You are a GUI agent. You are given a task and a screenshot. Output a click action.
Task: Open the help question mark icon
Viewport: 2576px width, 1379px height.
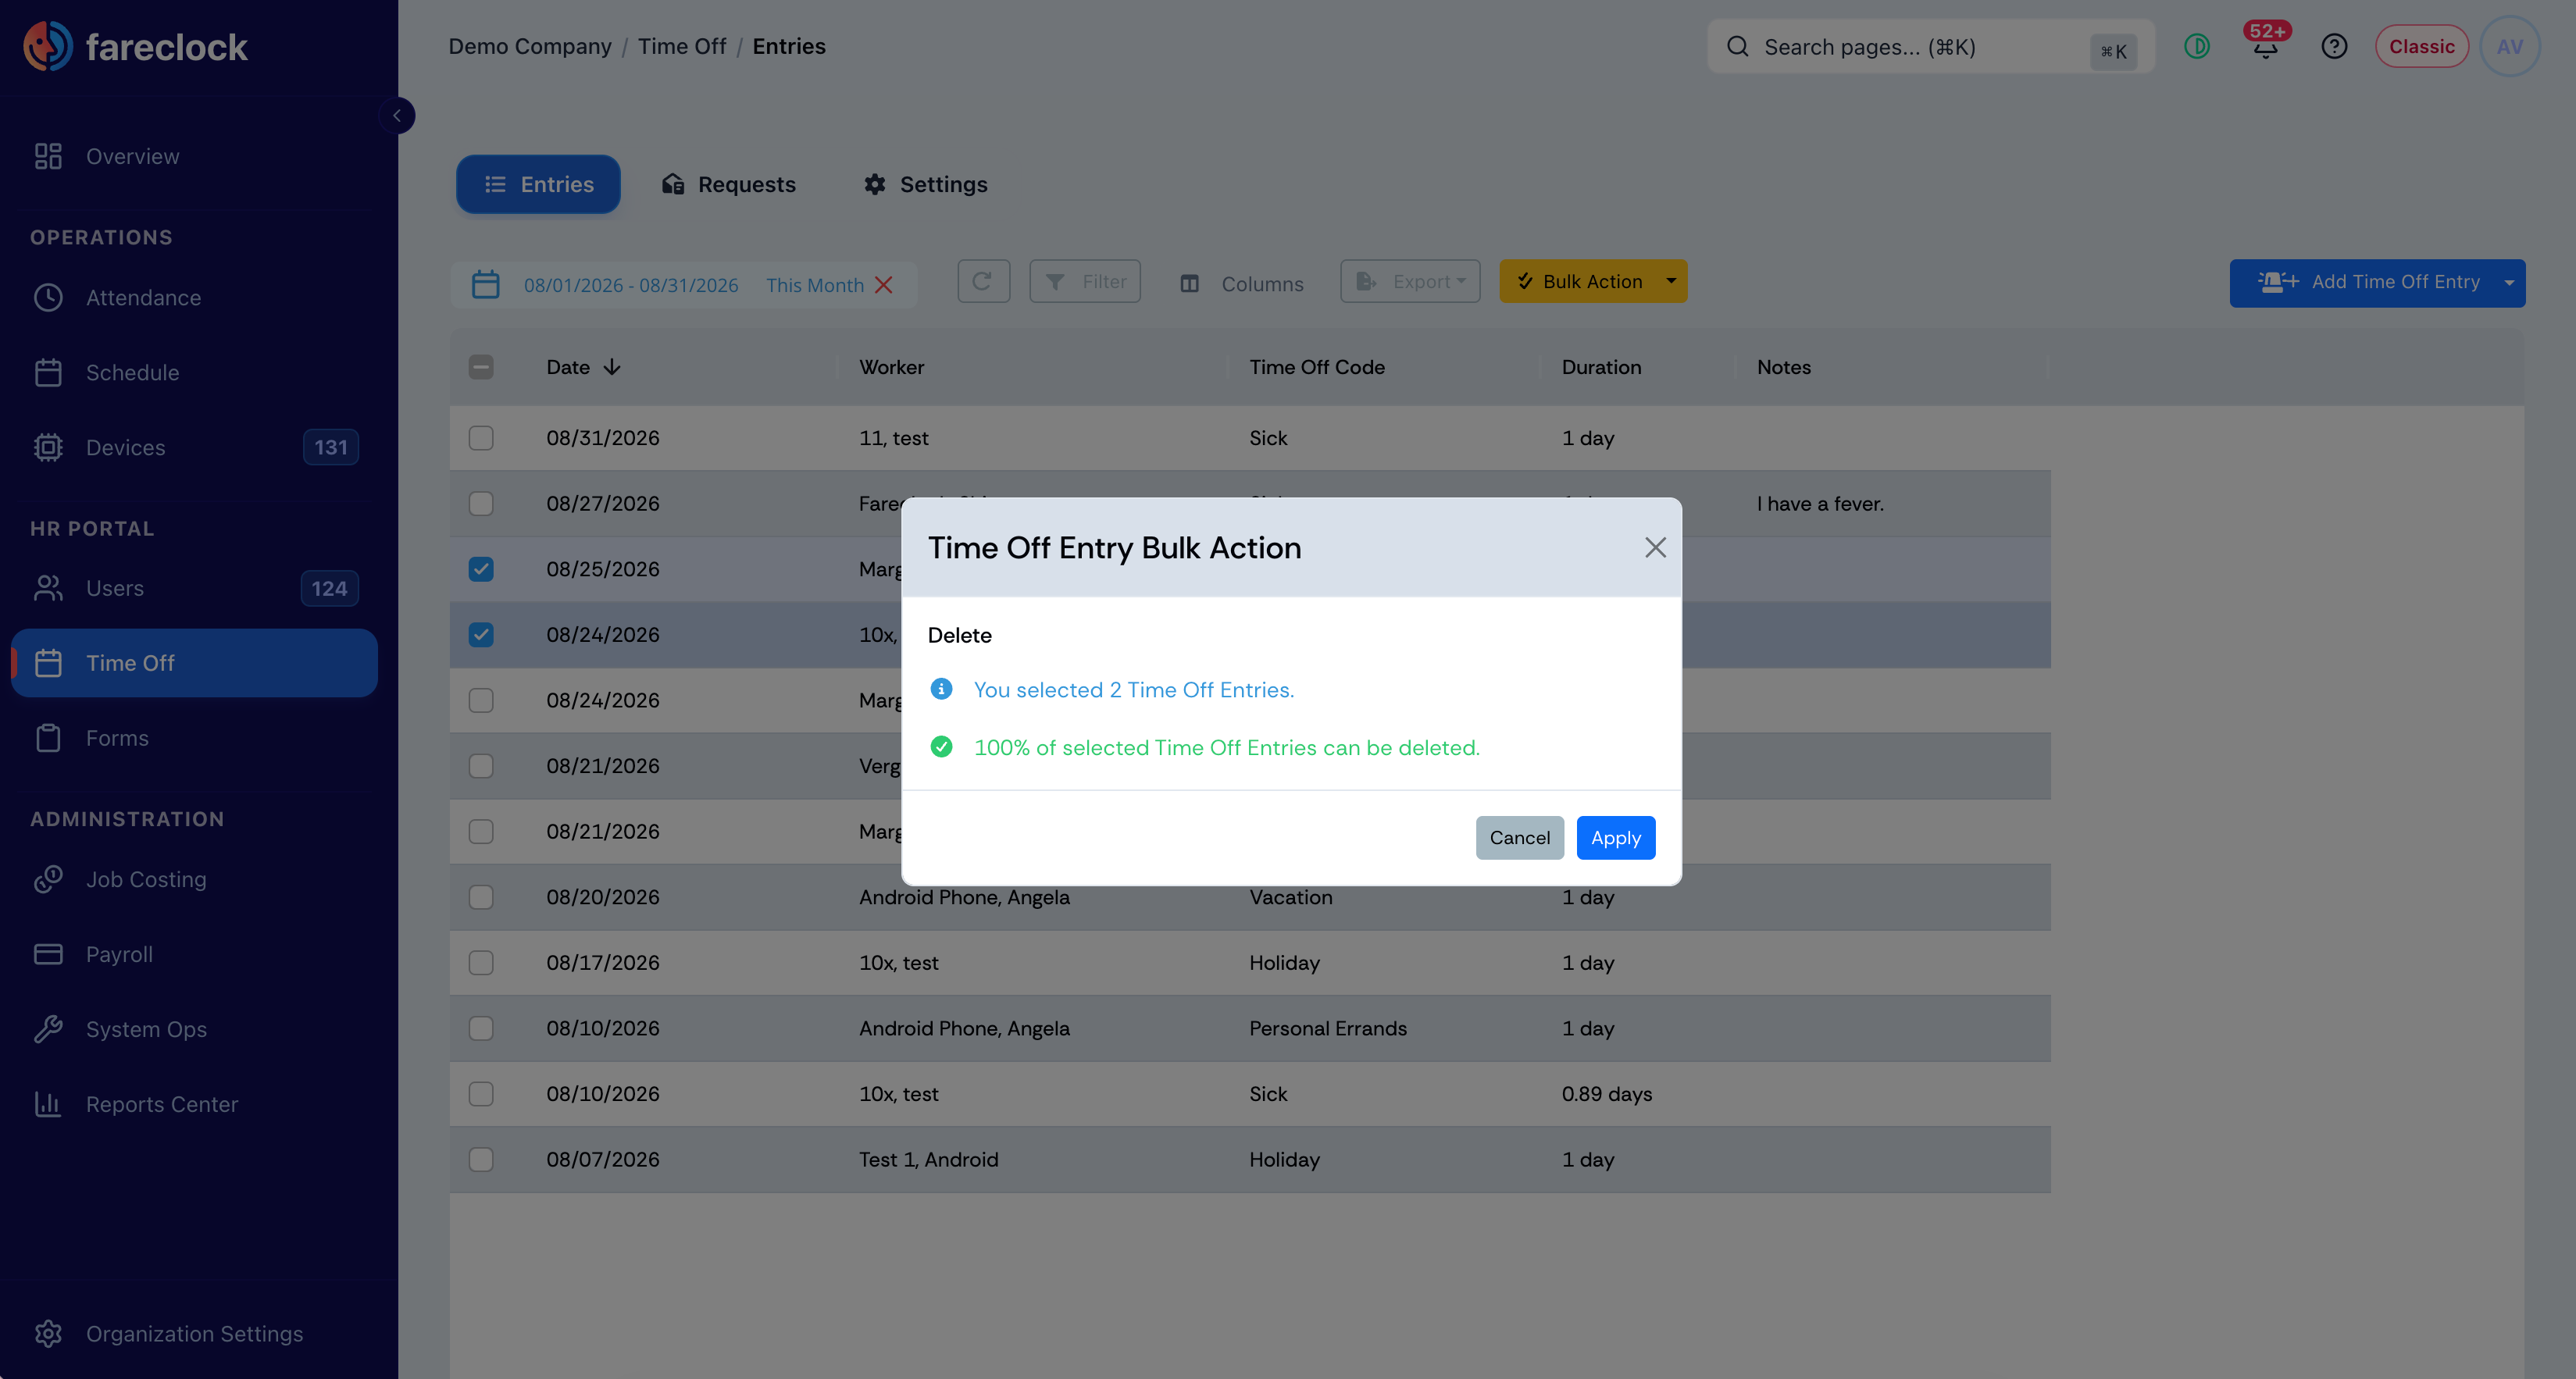2334,46
